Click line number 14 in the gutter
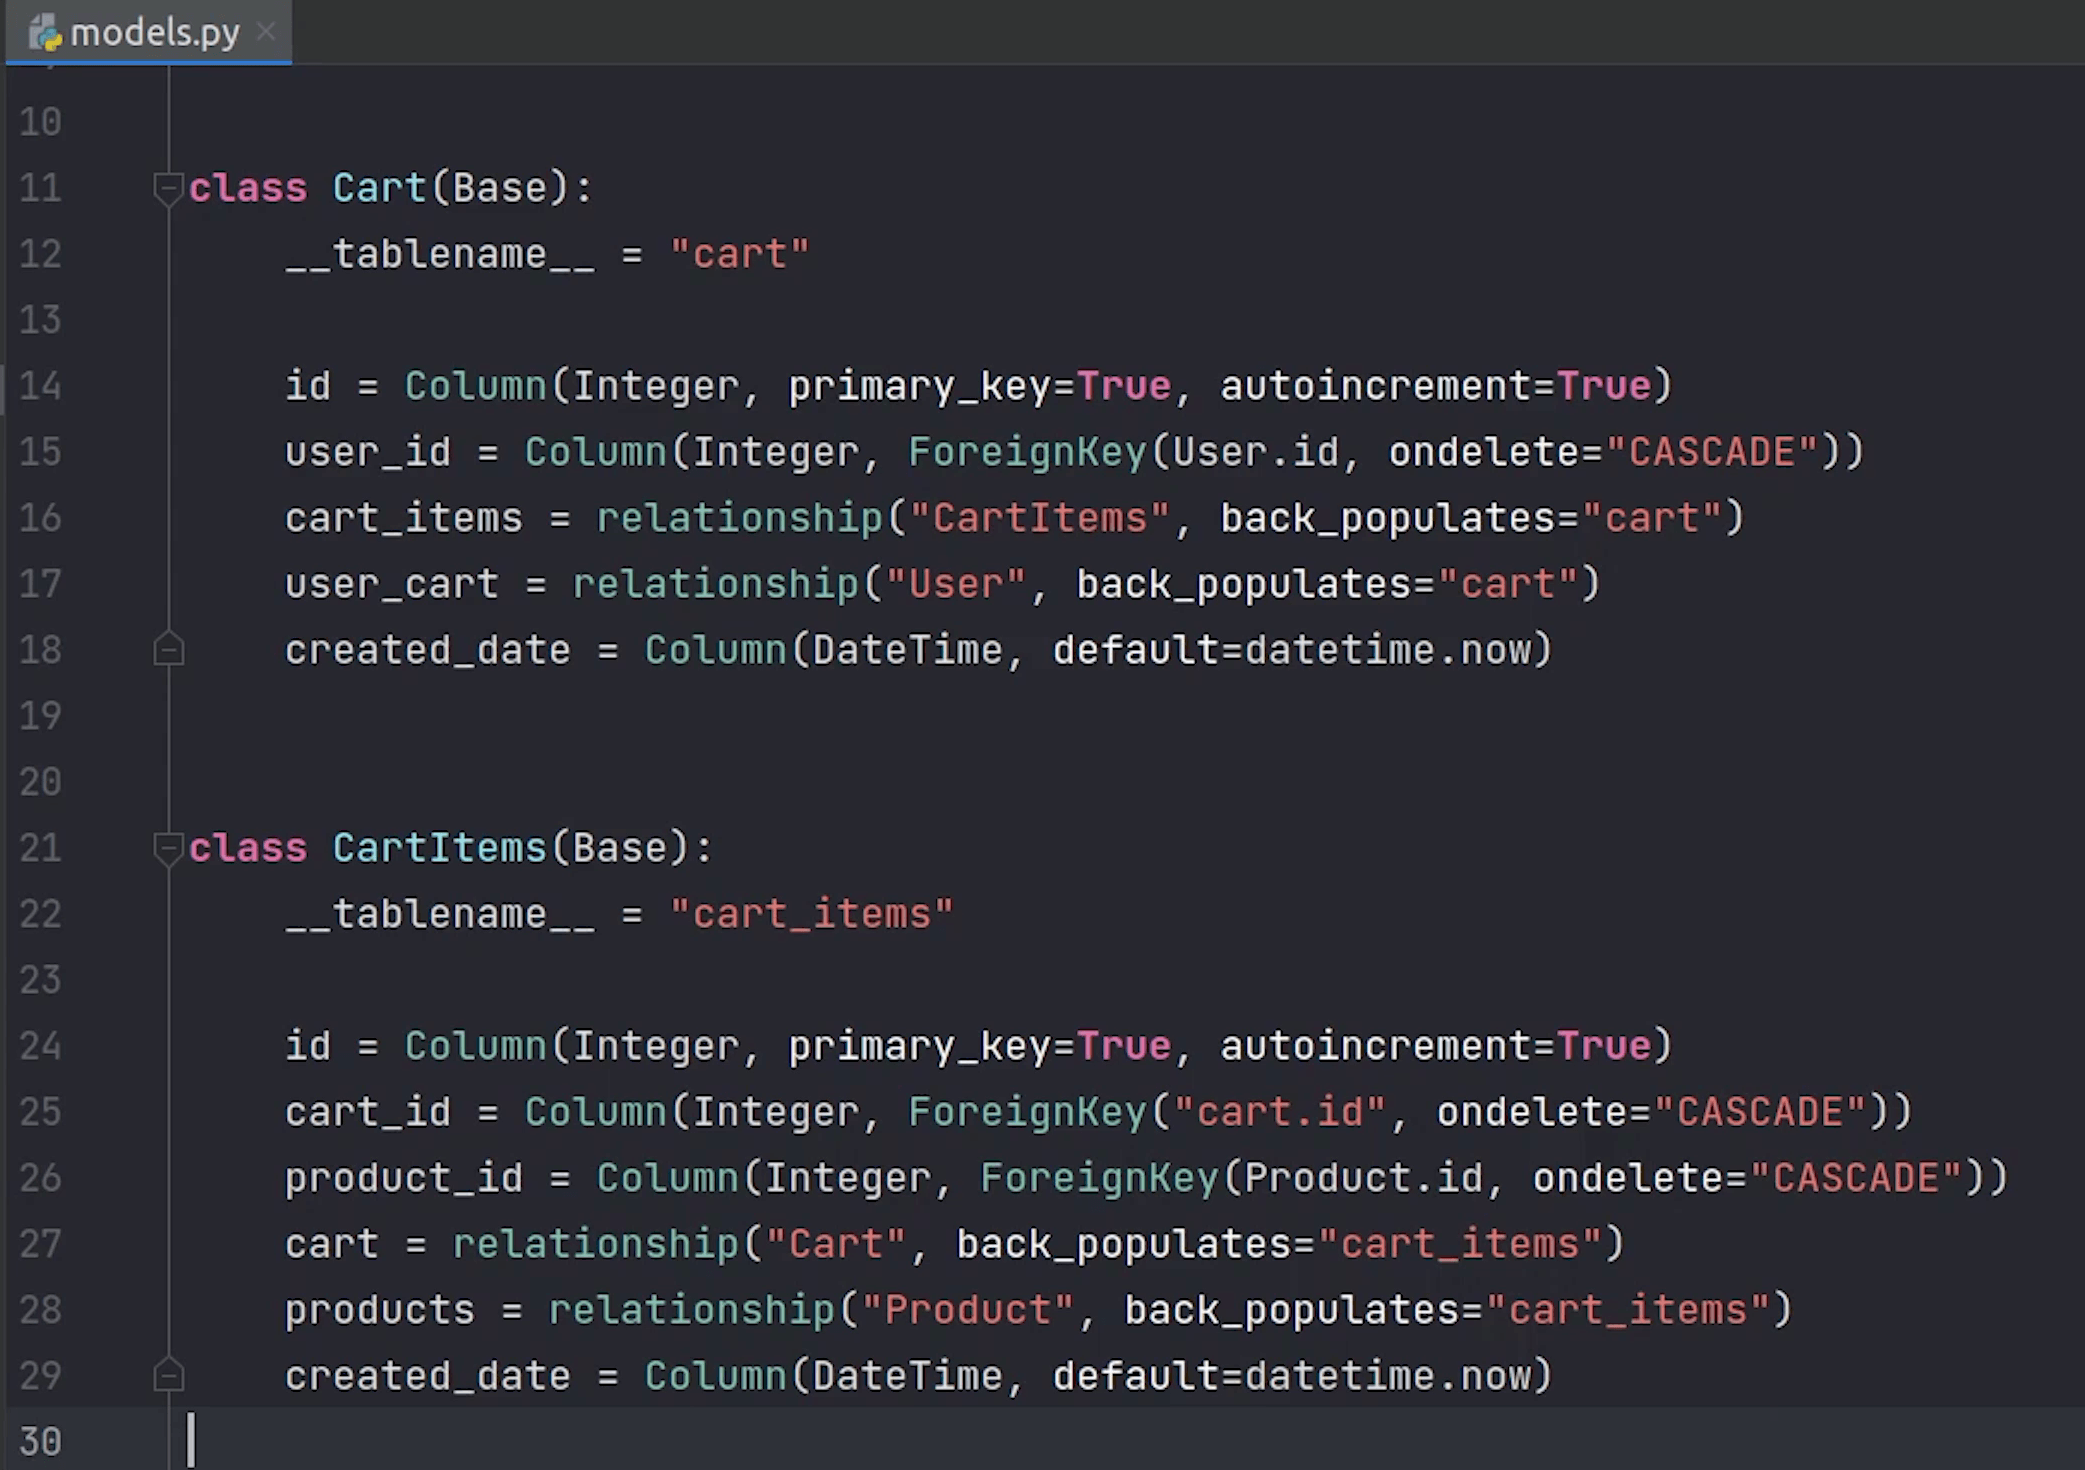Screen dimensions: 2085x1470 [x=40, y=386]
